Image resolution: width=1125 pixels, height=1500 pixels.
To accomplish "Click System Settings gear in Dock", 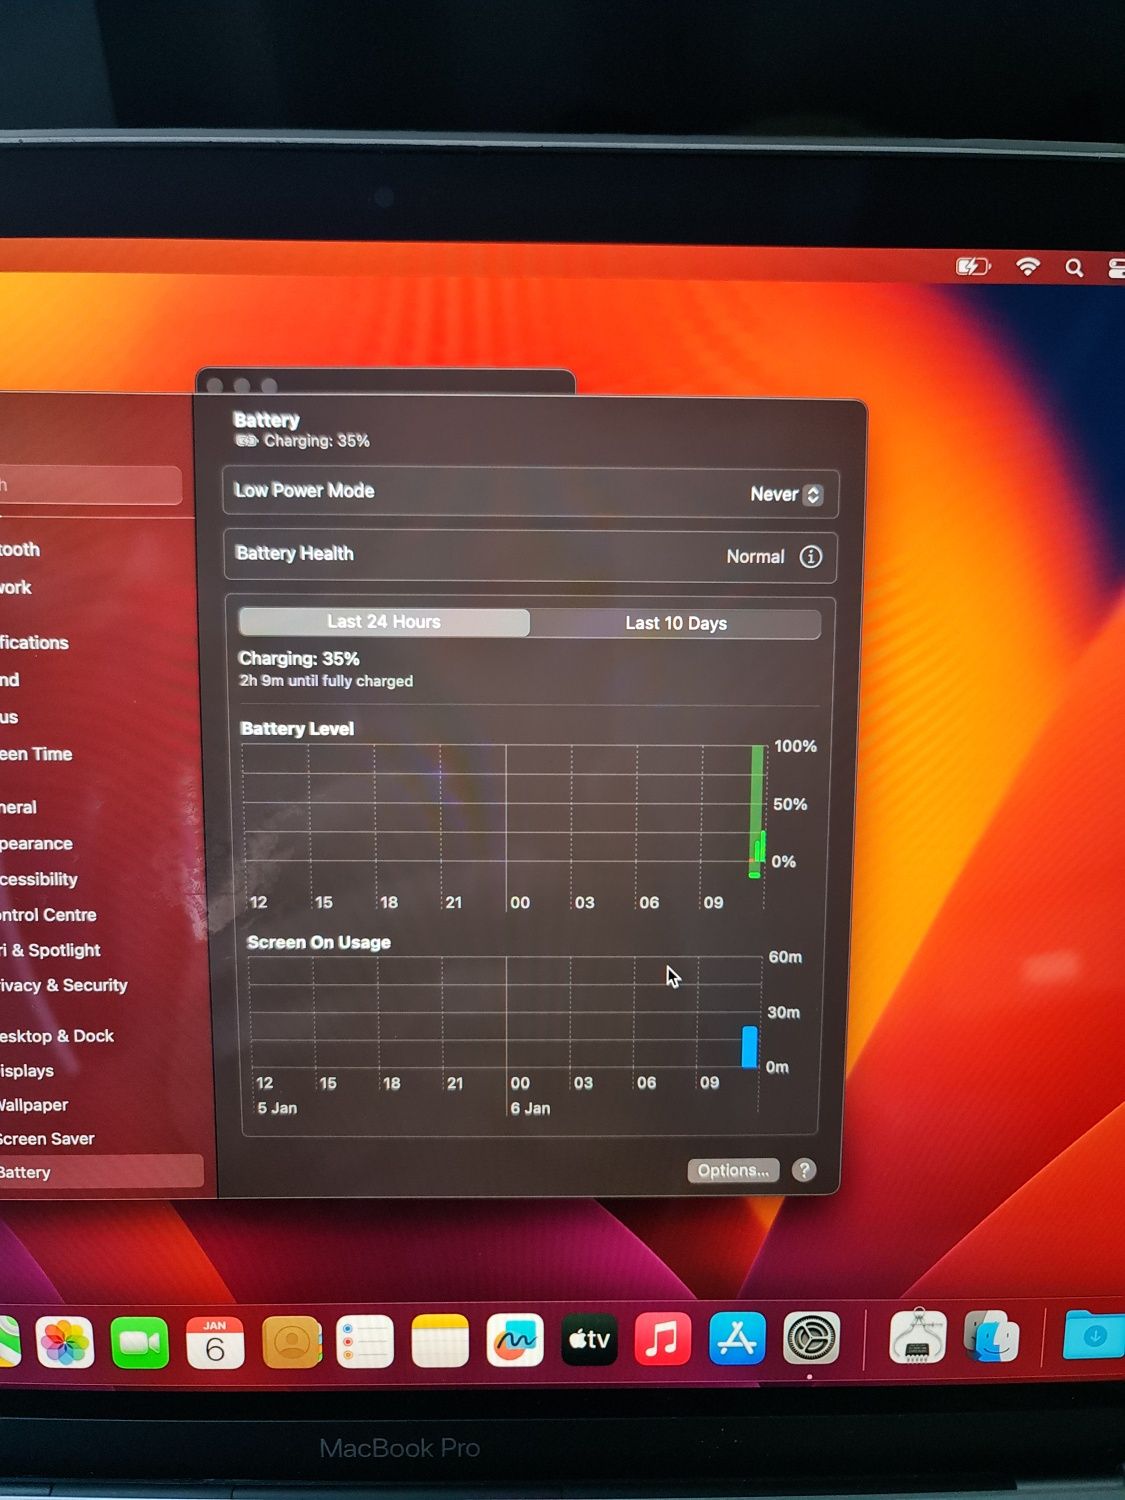I will (811, 1338).
